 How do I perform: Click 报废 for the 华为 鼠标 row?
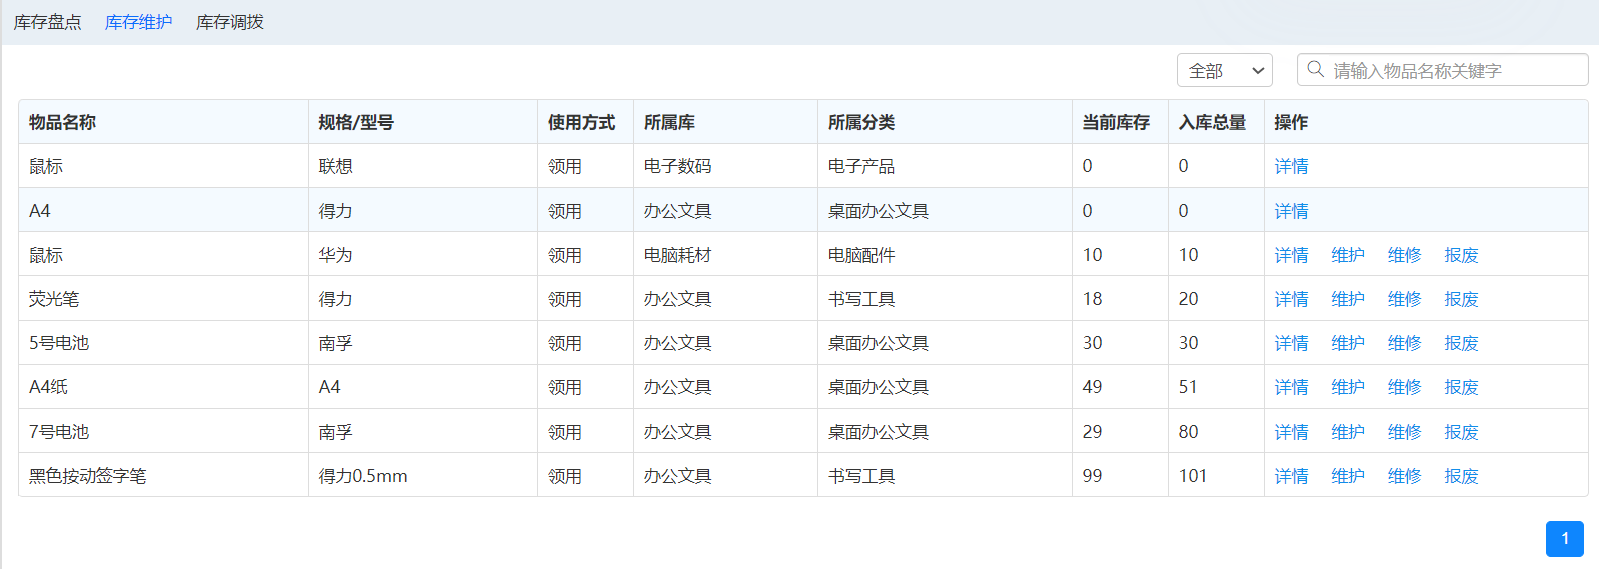[x=1461, y=255]
